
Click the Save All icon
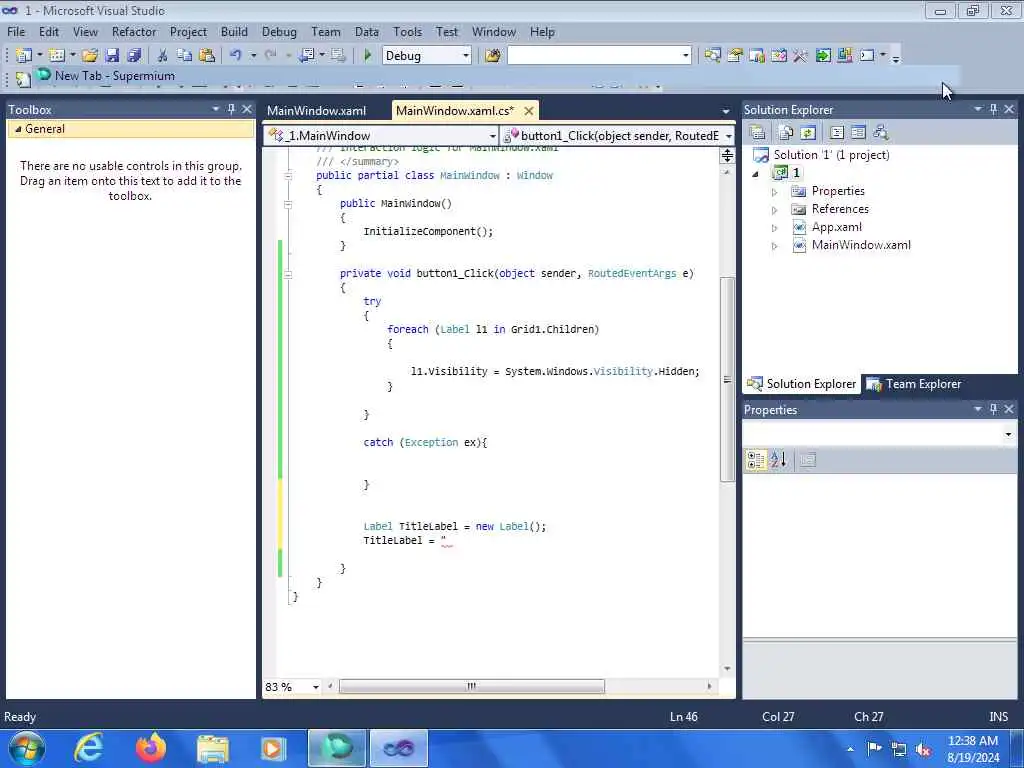134,56
